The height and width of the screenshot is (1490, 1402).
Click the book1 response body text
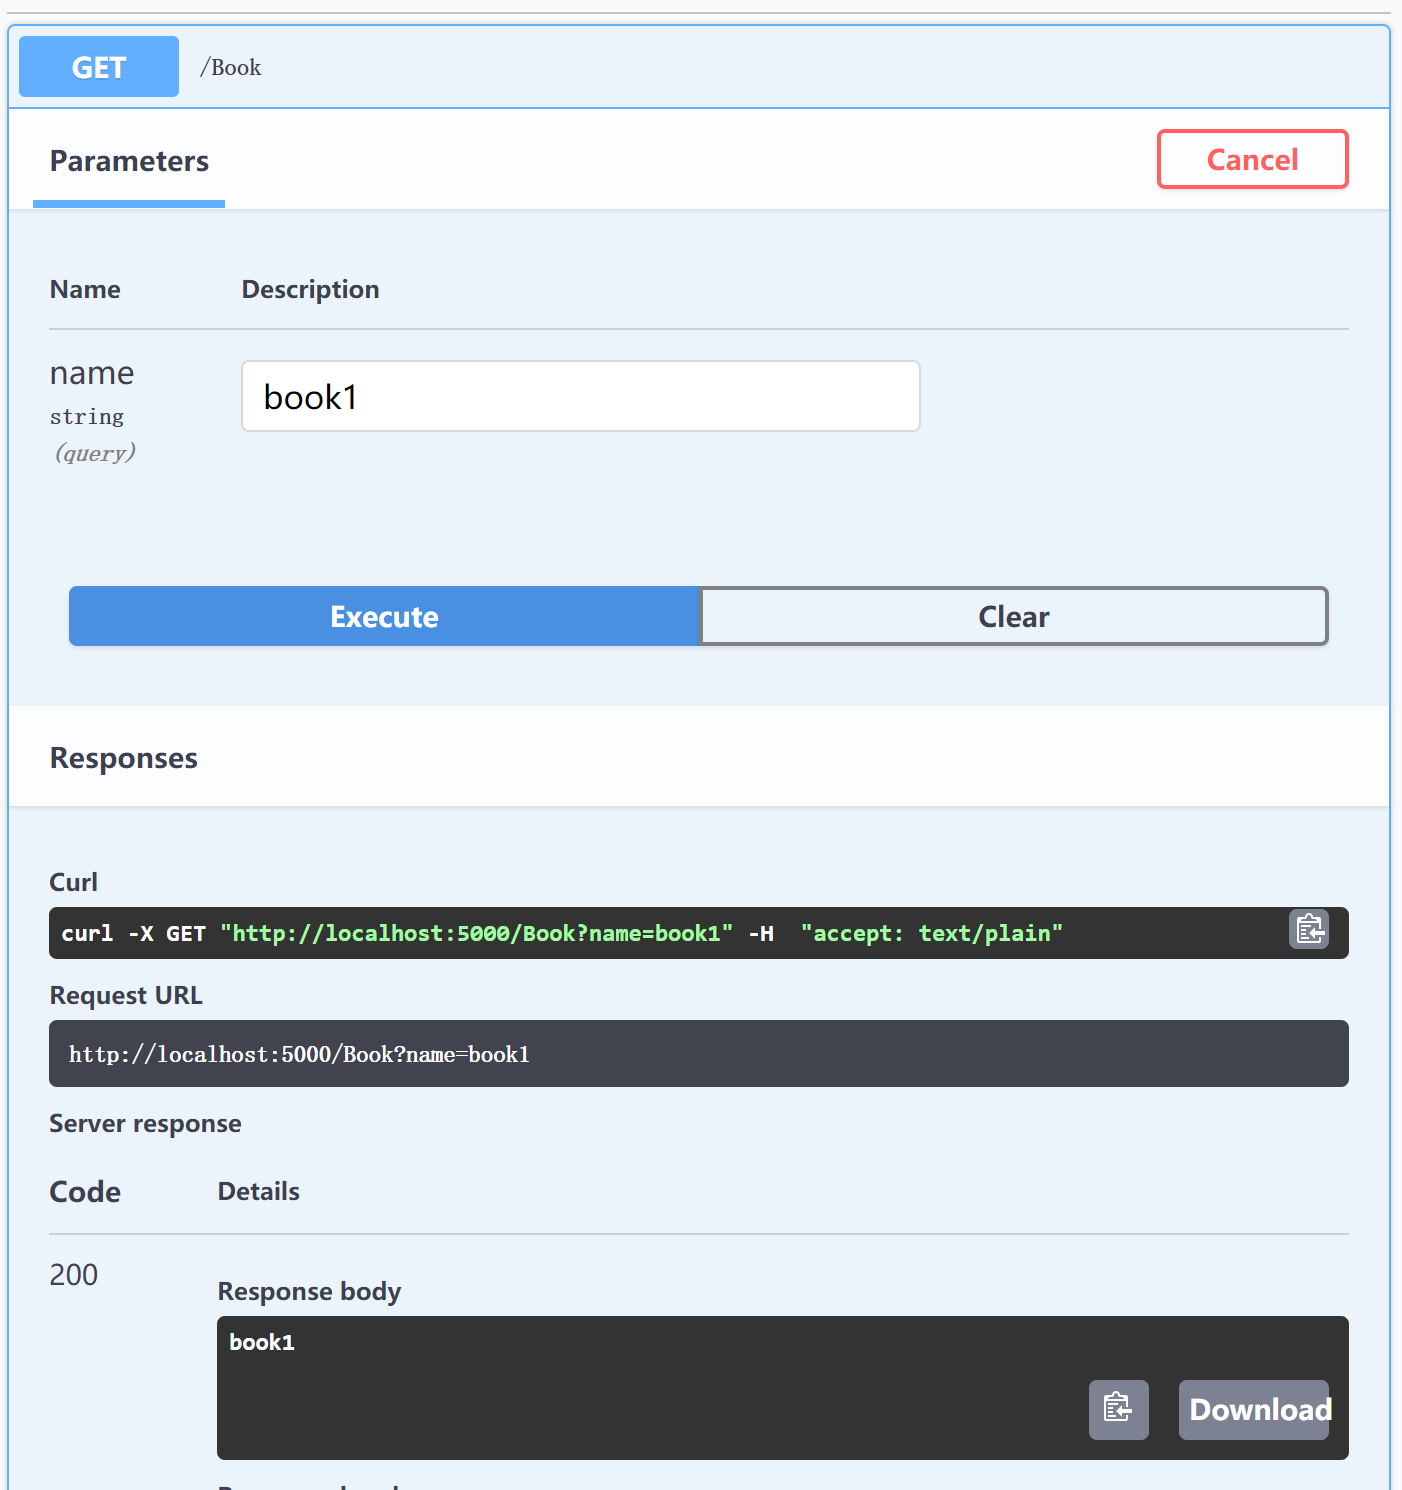coord(262,1342)
